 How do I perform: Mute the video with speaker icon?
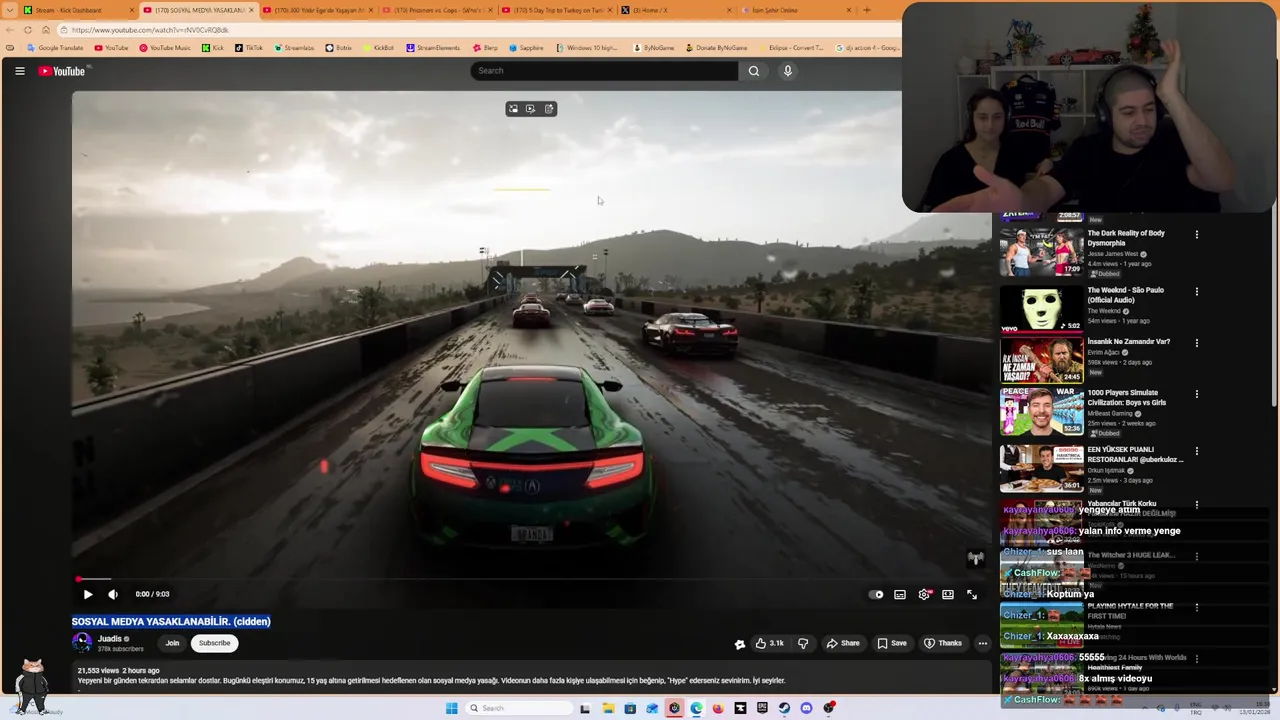[113, 594]
